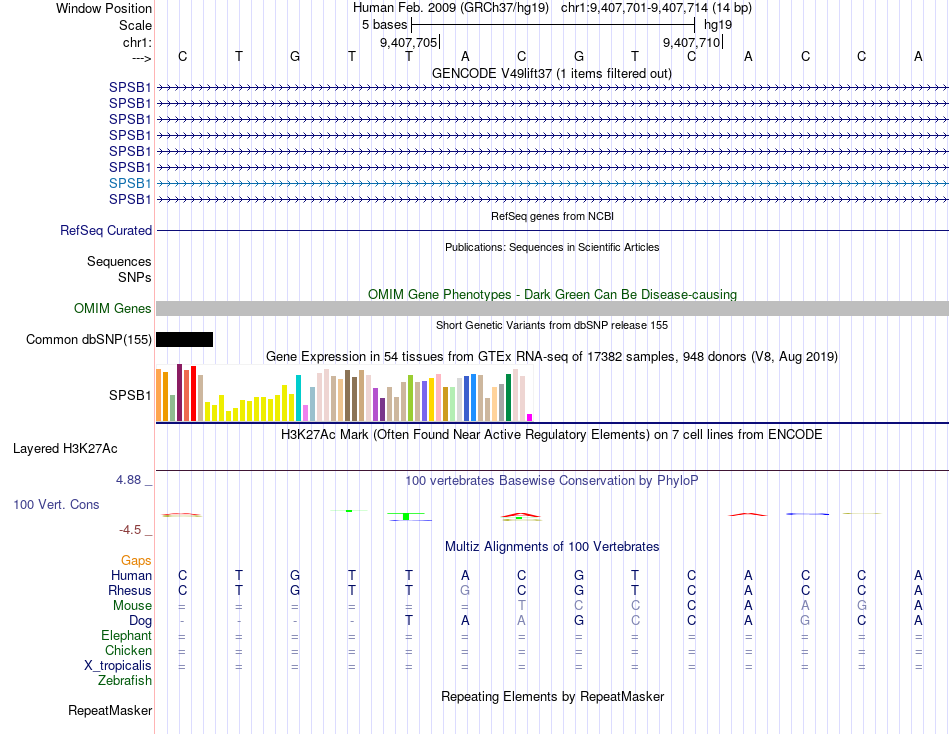Click the RepeatMasker track label
Screen dimensions: 950x734
pos(110,710)
